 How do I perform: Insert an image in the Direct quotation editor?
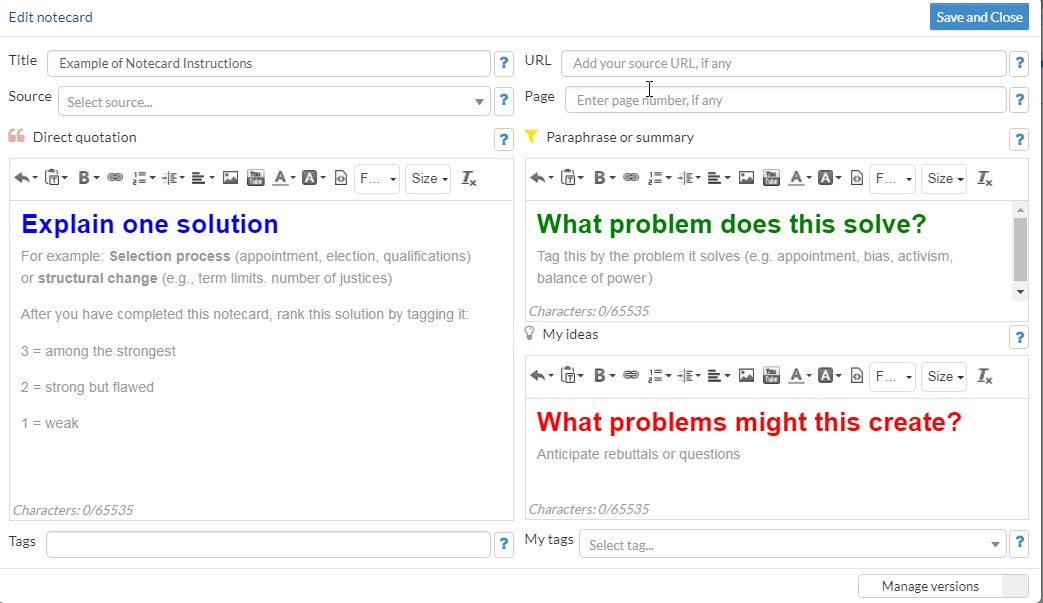tap(231, 179)
